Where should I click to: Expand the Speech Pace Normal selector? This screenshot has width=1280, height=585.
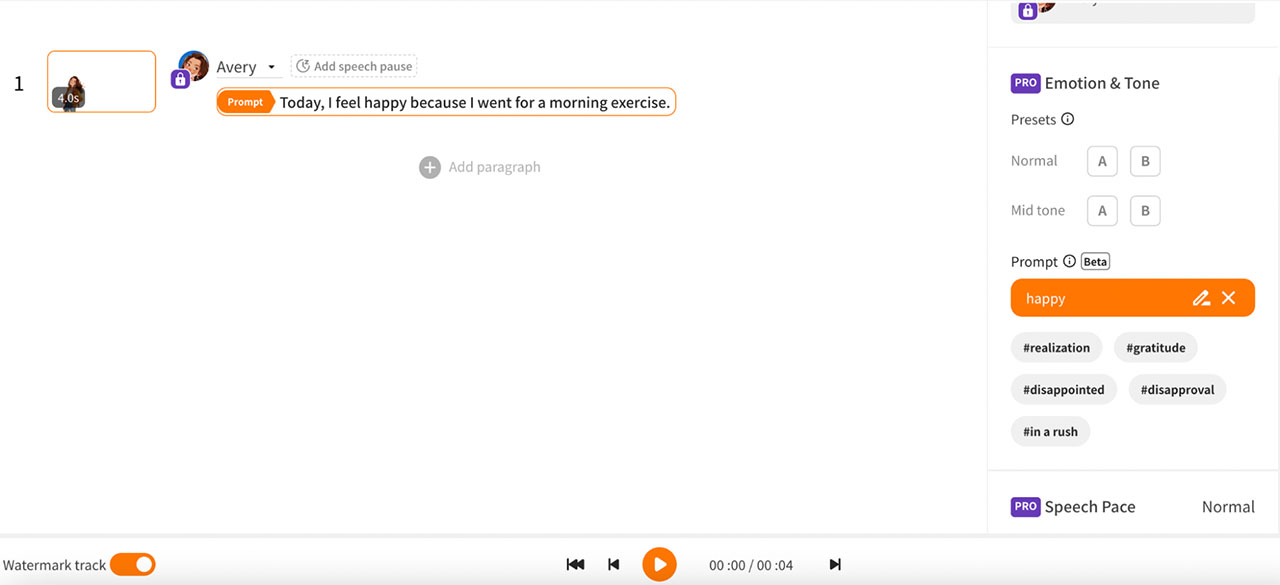pyautogui.click(x=1228, y=507)
